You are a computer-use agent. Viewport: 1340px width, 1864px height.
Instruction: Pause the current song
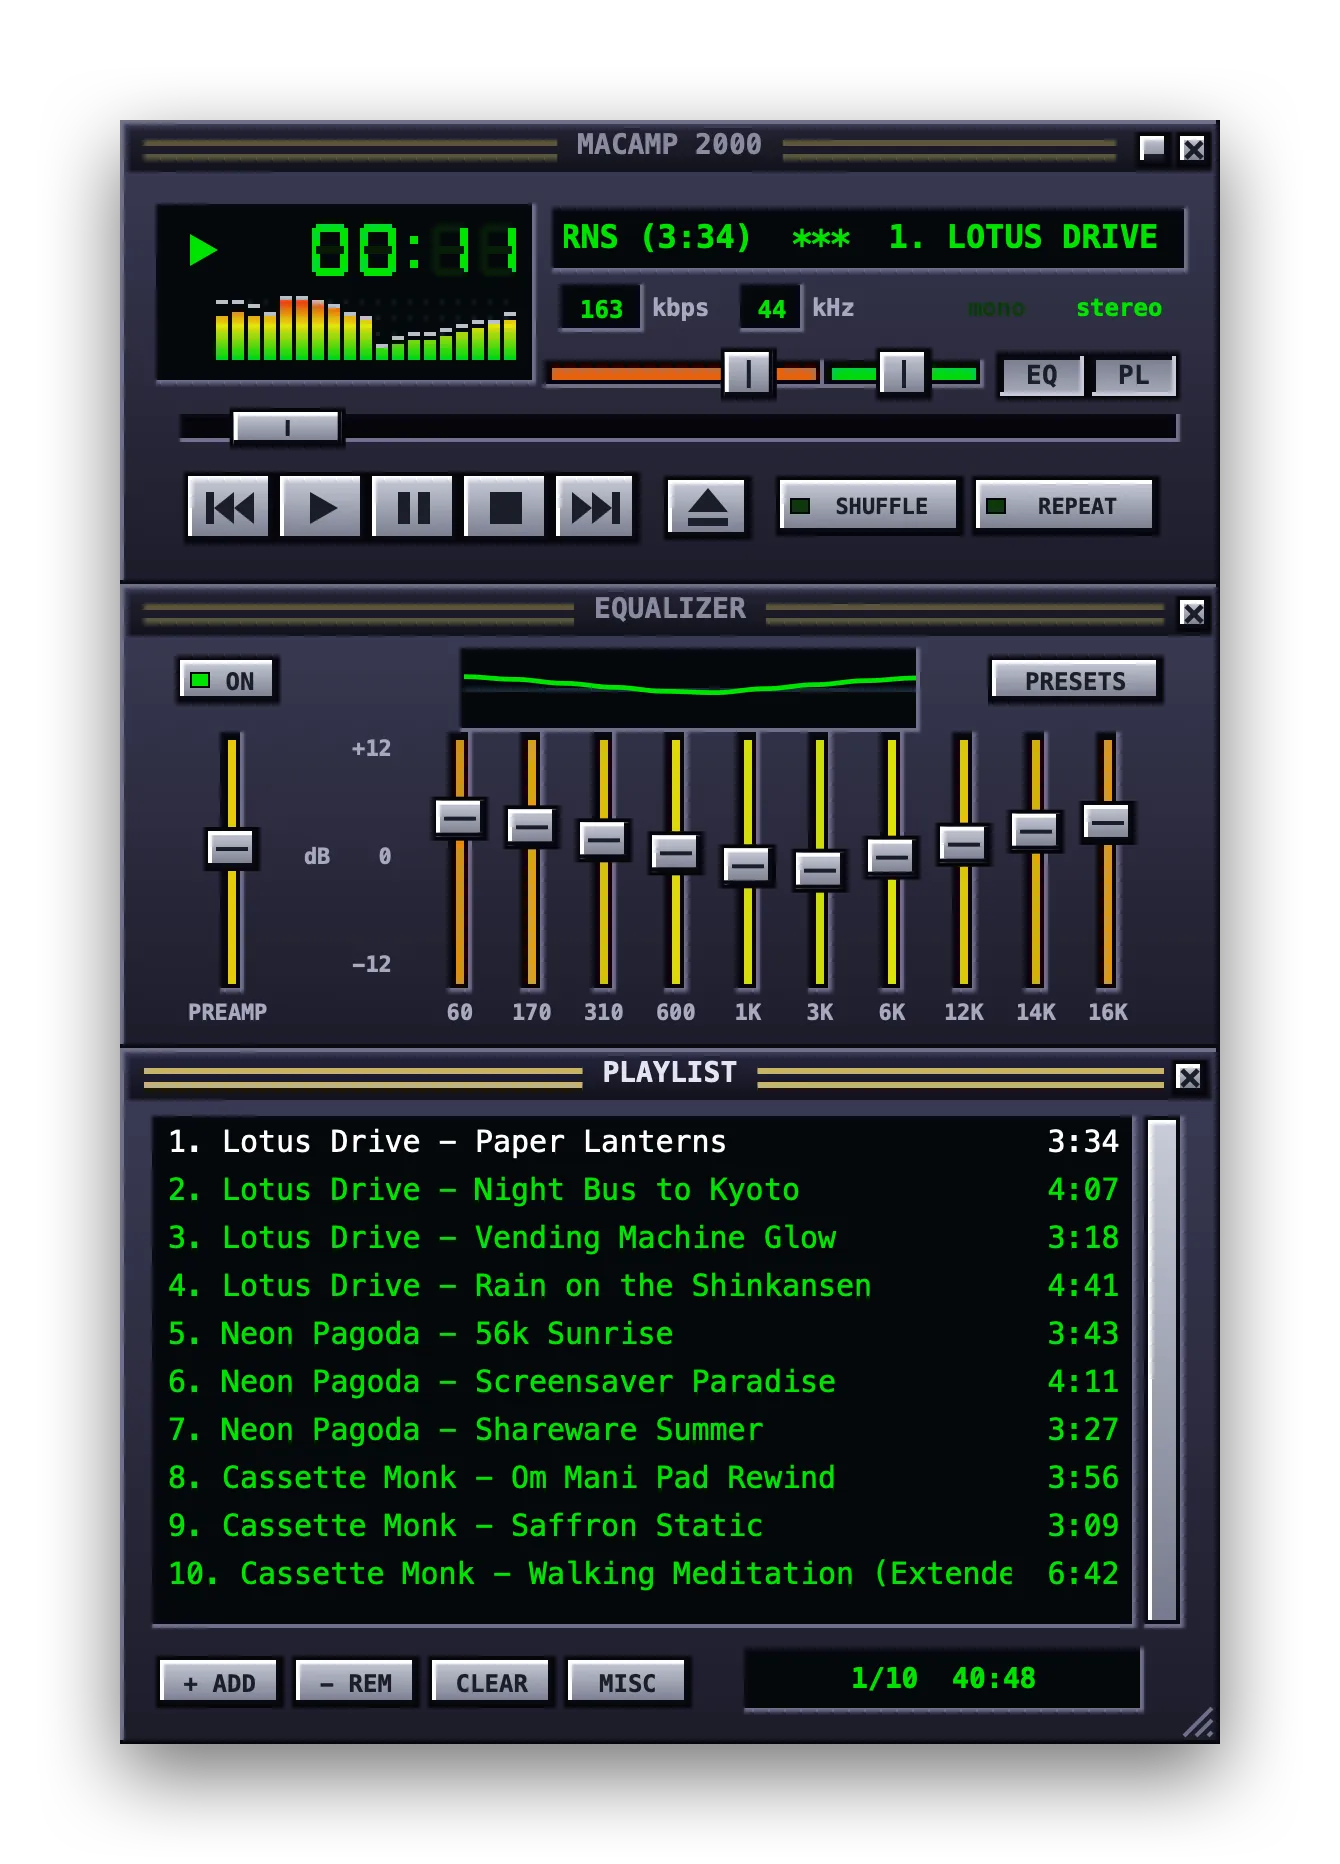pos(413,507)
